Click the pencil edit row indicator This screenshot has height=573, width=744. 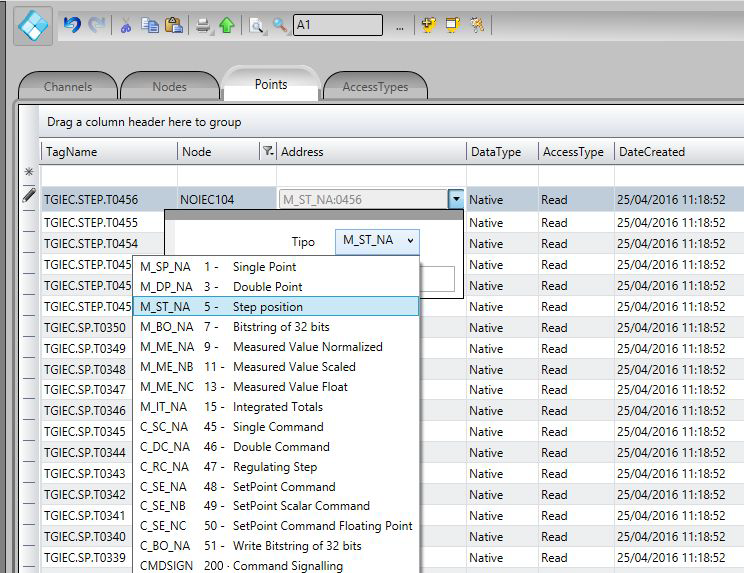pyautogui.click(x=29, y=195)
